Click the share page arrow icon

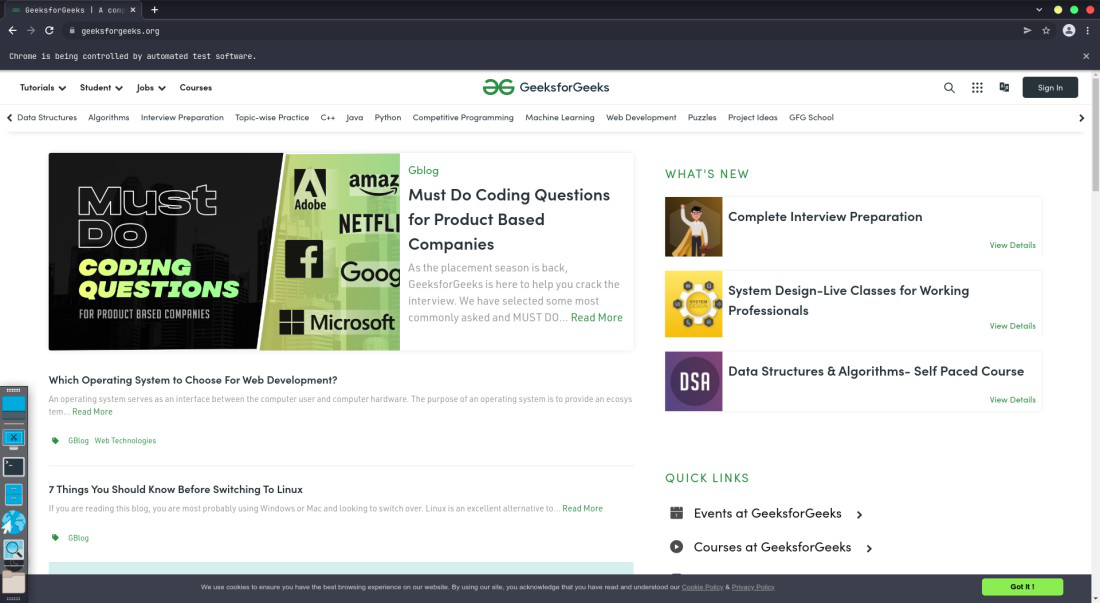point(1027,31)
